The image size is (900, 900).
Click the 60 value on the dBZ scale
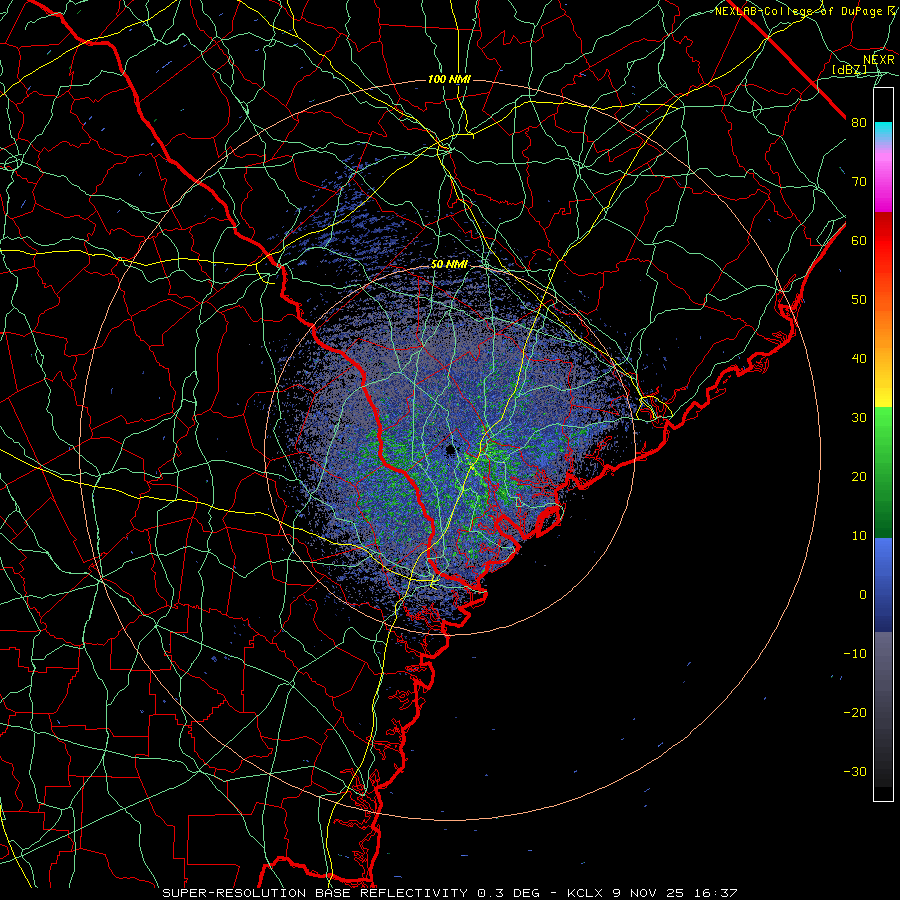pyautogui.click(x=859, y=241)
